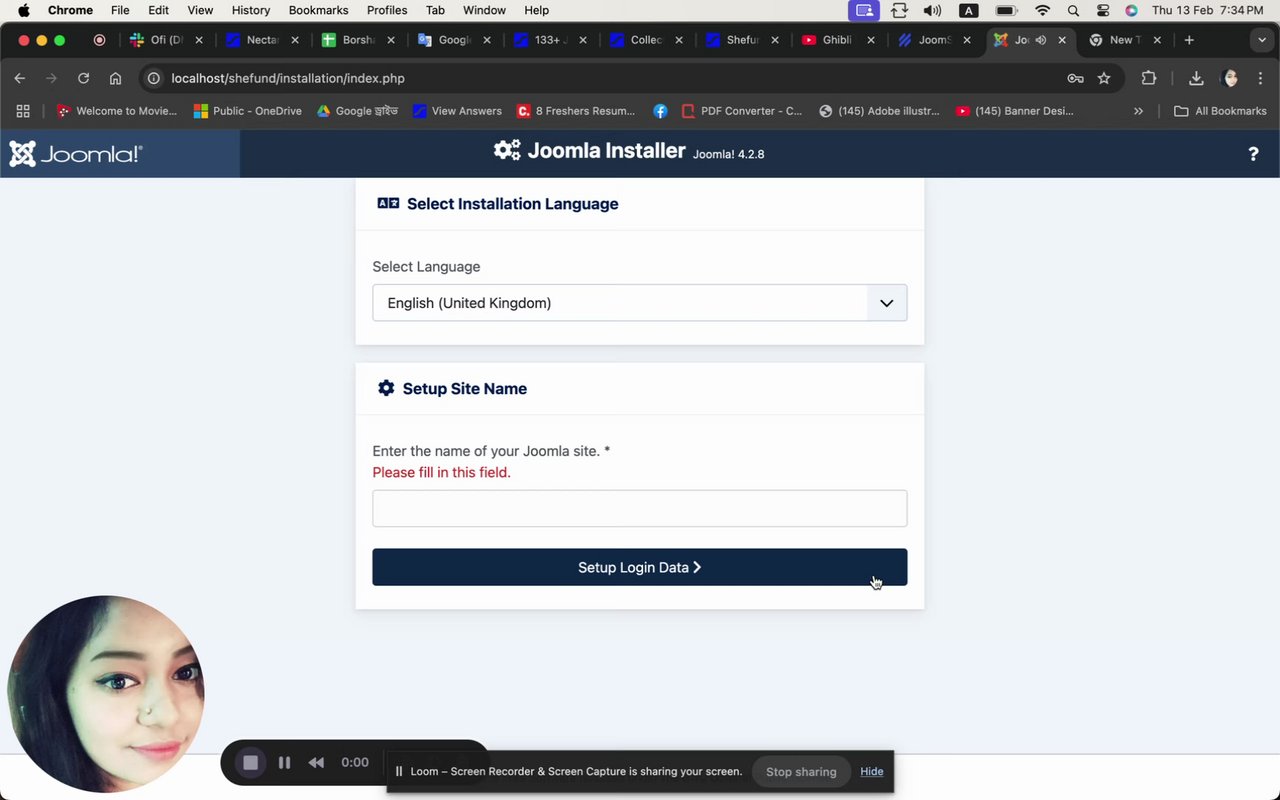Open the Chrome profile avatar
The width and height of the screenshot is (1280, 800).
pos(1230,78)
